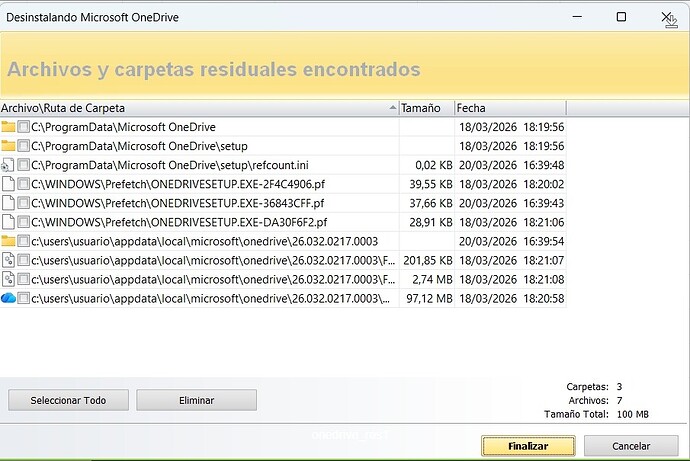This screenshot has height=461, width=690.
Task: Click file icon for ONEDRIVESETUP.EXE-2F4C4906.pf
Action: (x=8, y=184)
